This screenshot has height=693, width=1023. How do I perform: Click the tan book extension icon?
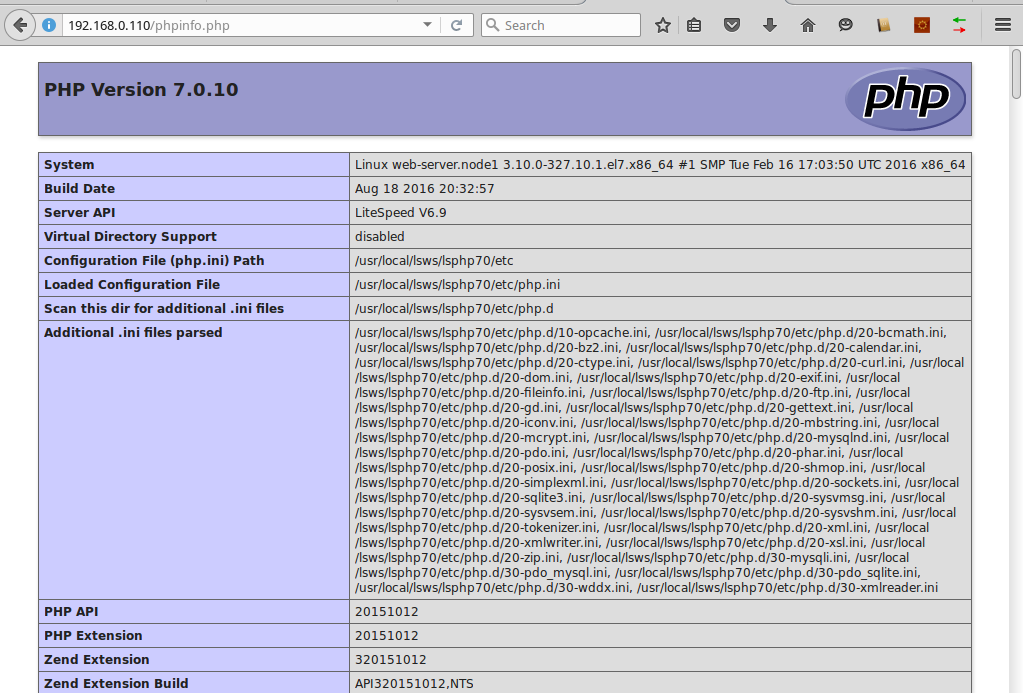(x=883, y=25)
